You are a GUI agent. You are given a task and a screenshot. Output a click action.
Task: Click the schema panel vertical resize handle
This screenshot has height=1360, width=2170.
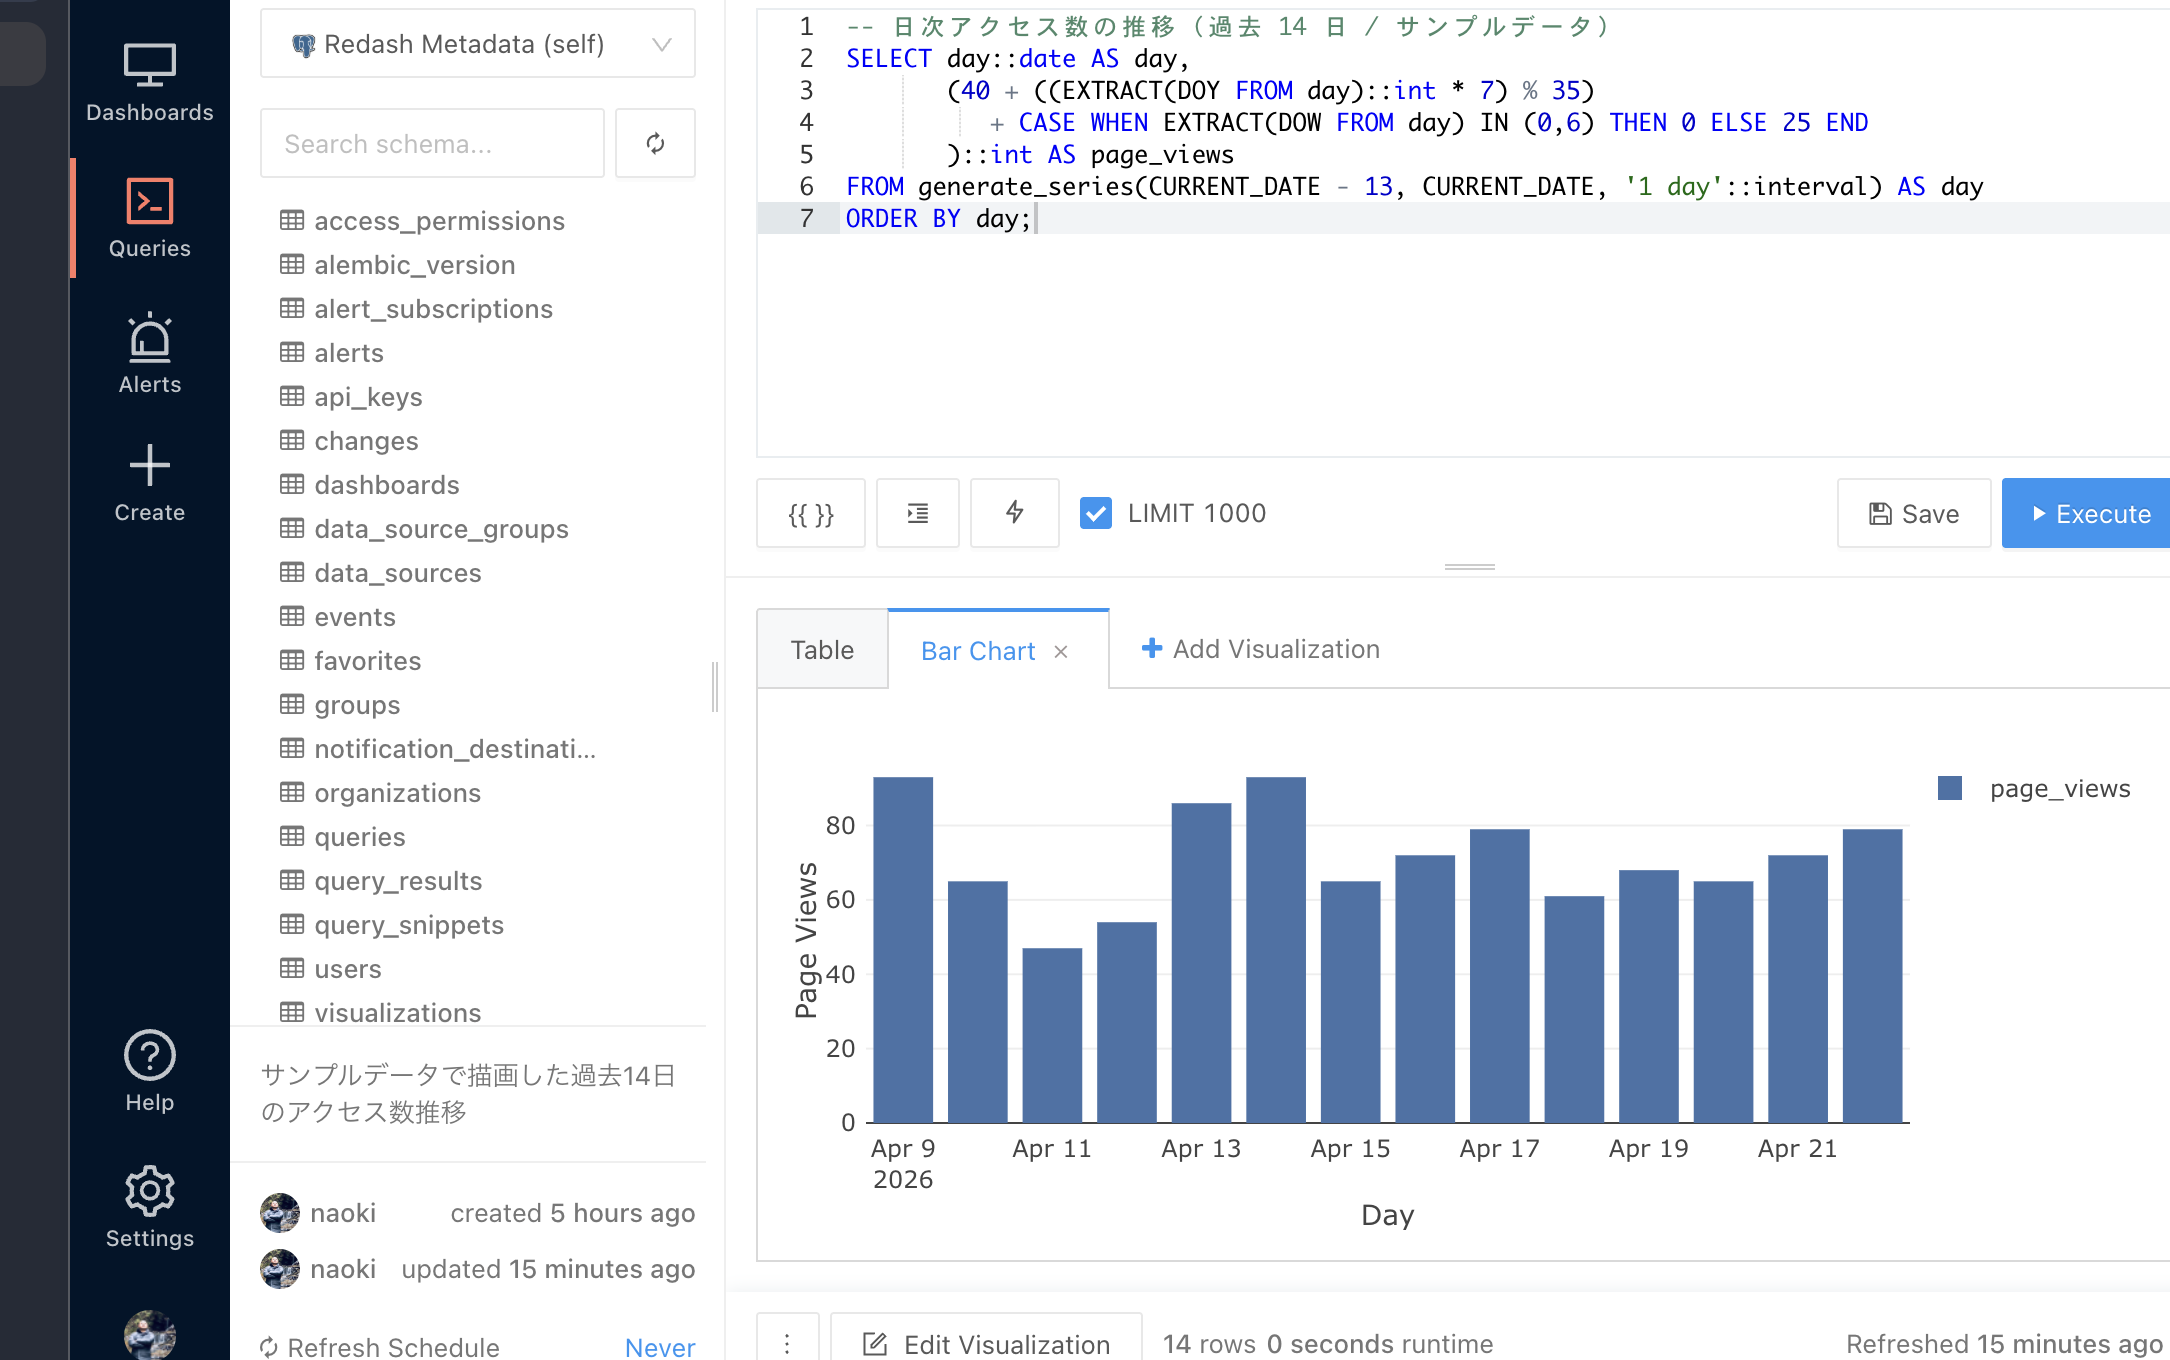(x=715, y=687)
